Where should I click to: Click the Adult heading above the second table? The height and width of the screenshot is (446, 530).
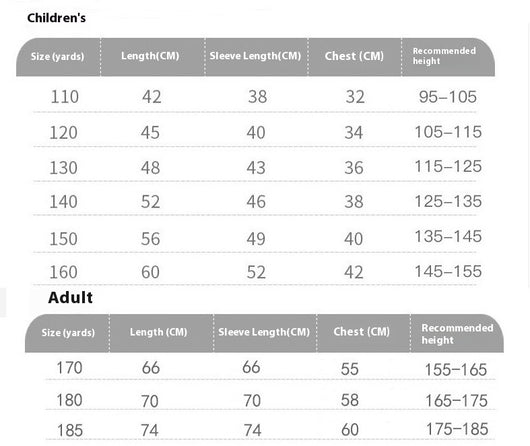click(x=70, y=298)
